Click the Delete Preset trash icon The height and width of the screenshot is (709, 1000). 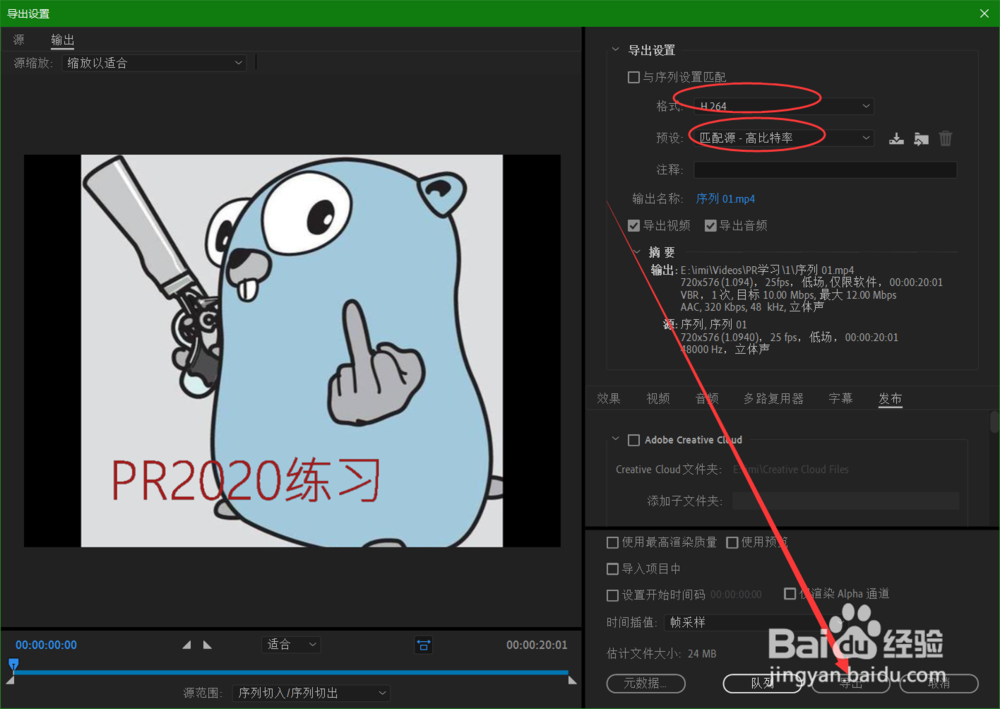[945, 138]
